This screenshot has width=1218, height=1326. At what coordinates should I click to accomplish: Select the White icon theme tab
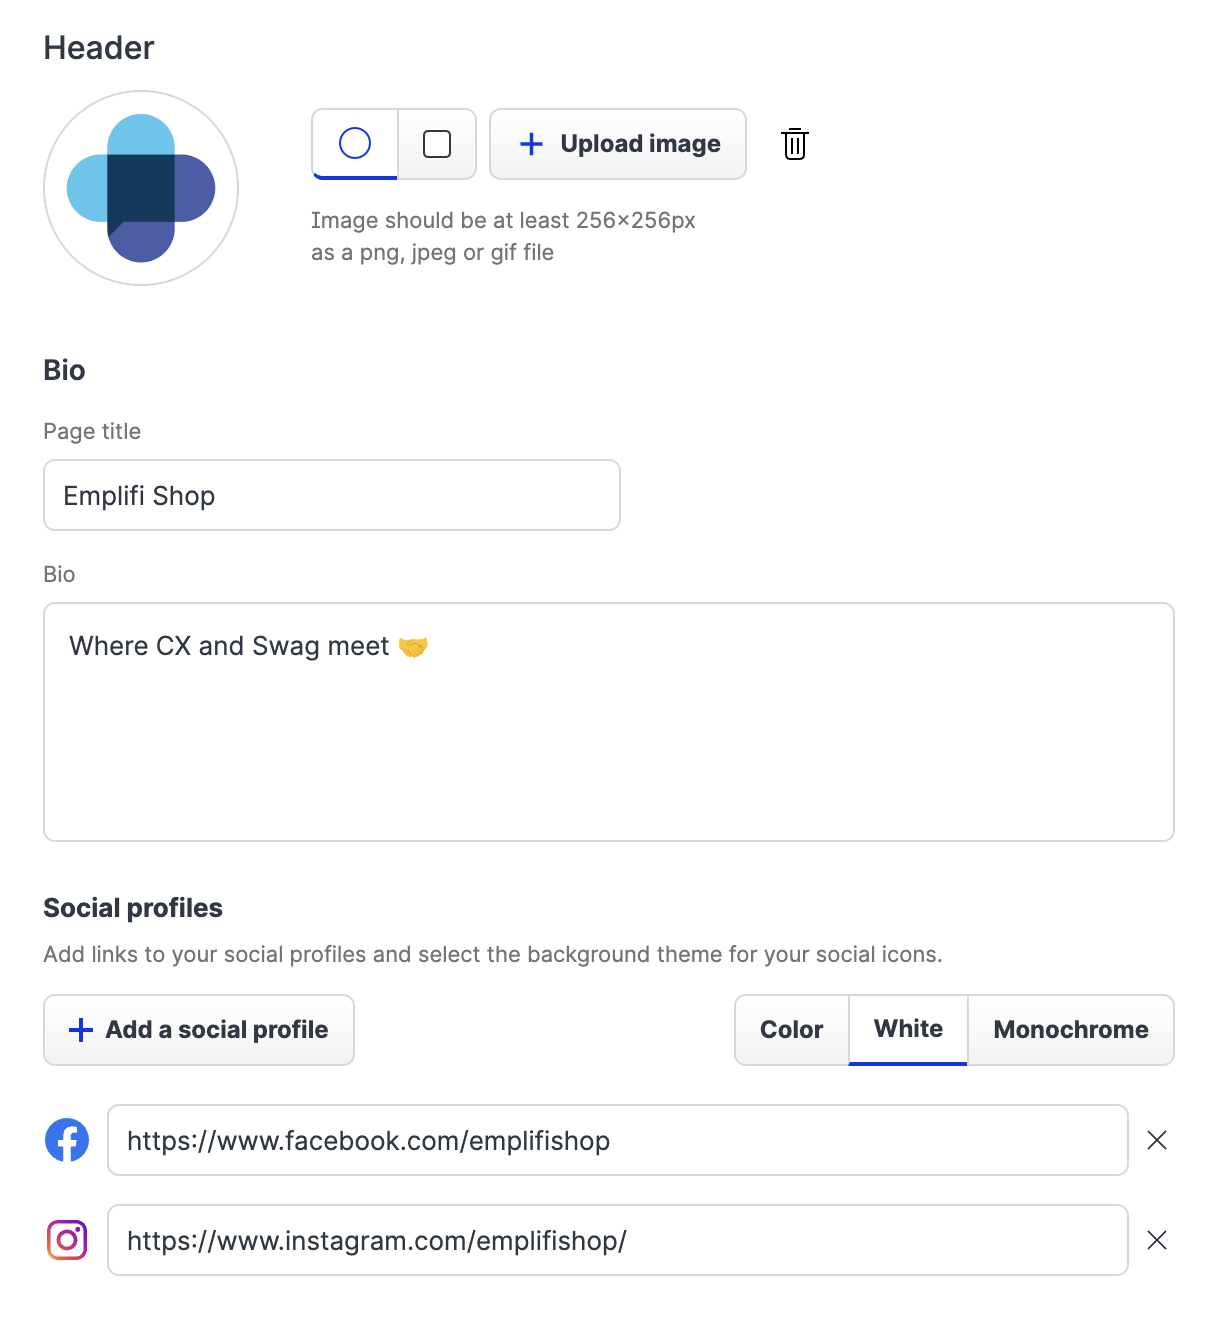point(908,1029)
